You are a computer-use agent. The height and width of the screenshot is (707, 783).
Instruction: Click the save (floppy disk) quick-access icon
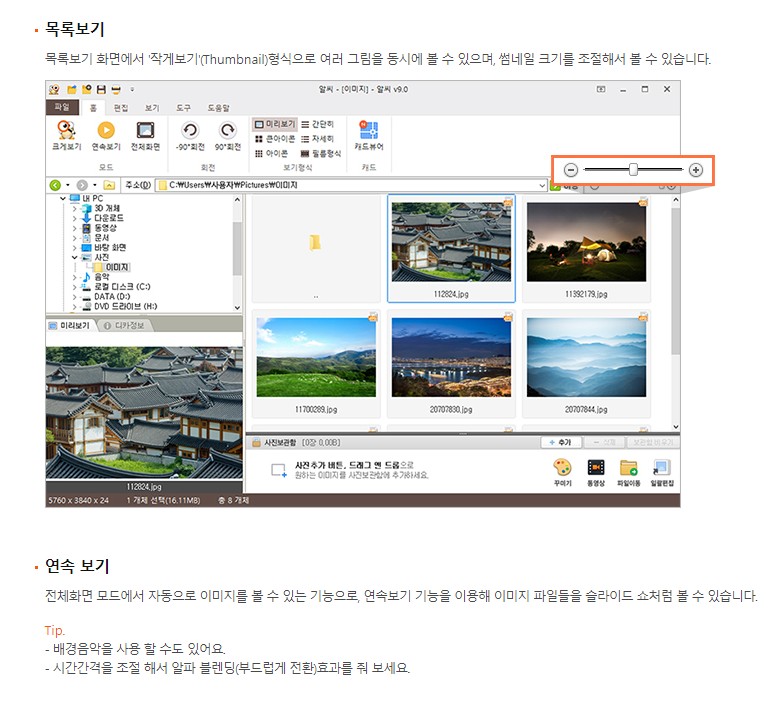[101, 90]
